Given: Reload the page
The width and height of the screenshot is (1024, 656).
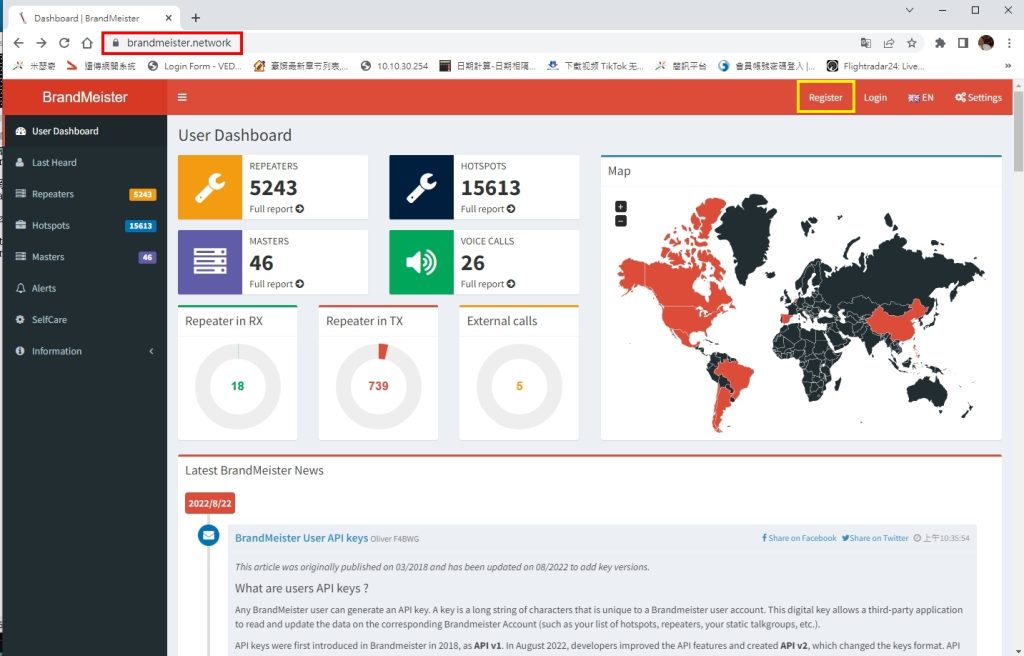Looking at the screenshot, I should point(64,42).
